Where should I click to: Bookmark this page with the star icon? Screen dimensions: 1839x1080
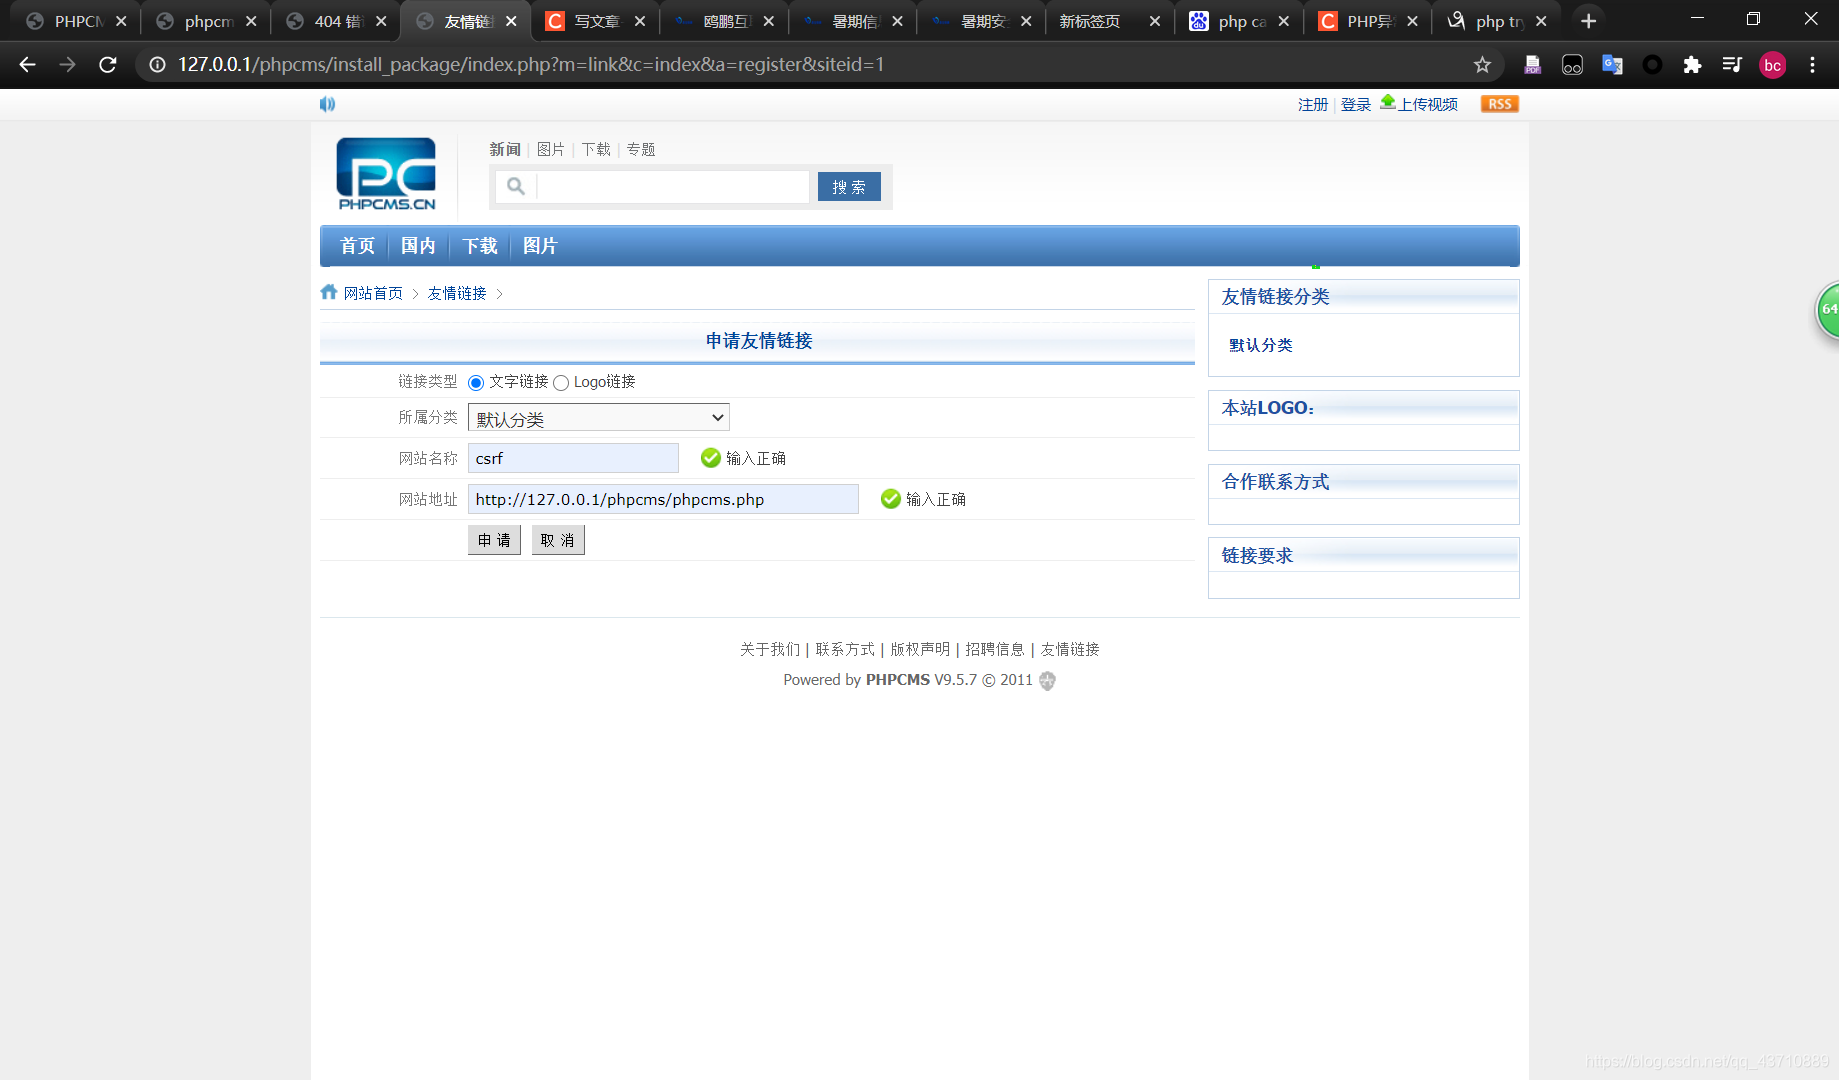pyautogui.click(x=1482, y=65)
